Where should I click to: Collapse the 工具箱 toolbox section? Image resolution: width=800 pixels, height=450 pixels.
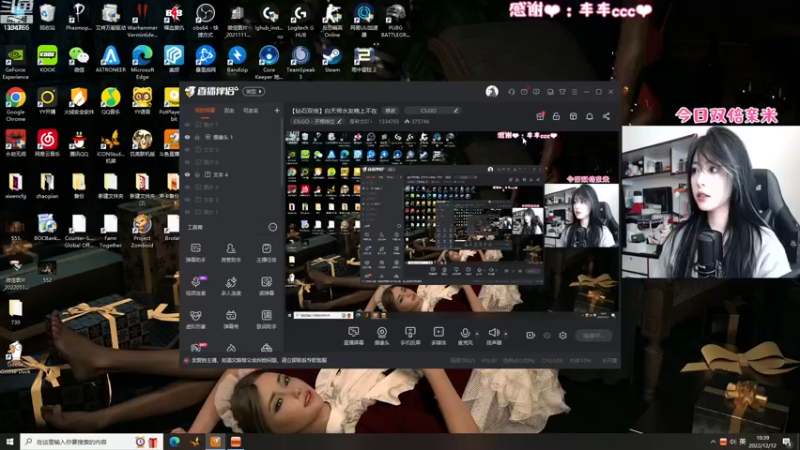[x=273, y=227]
